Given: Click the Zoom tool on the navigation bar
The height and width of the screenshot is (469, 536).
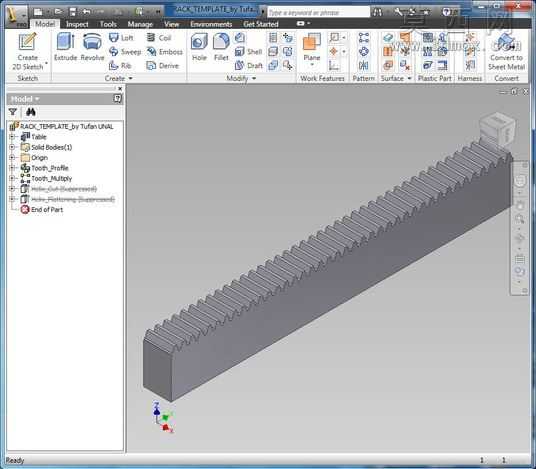Looking at the screenshot, I should (x=520, y=219).
